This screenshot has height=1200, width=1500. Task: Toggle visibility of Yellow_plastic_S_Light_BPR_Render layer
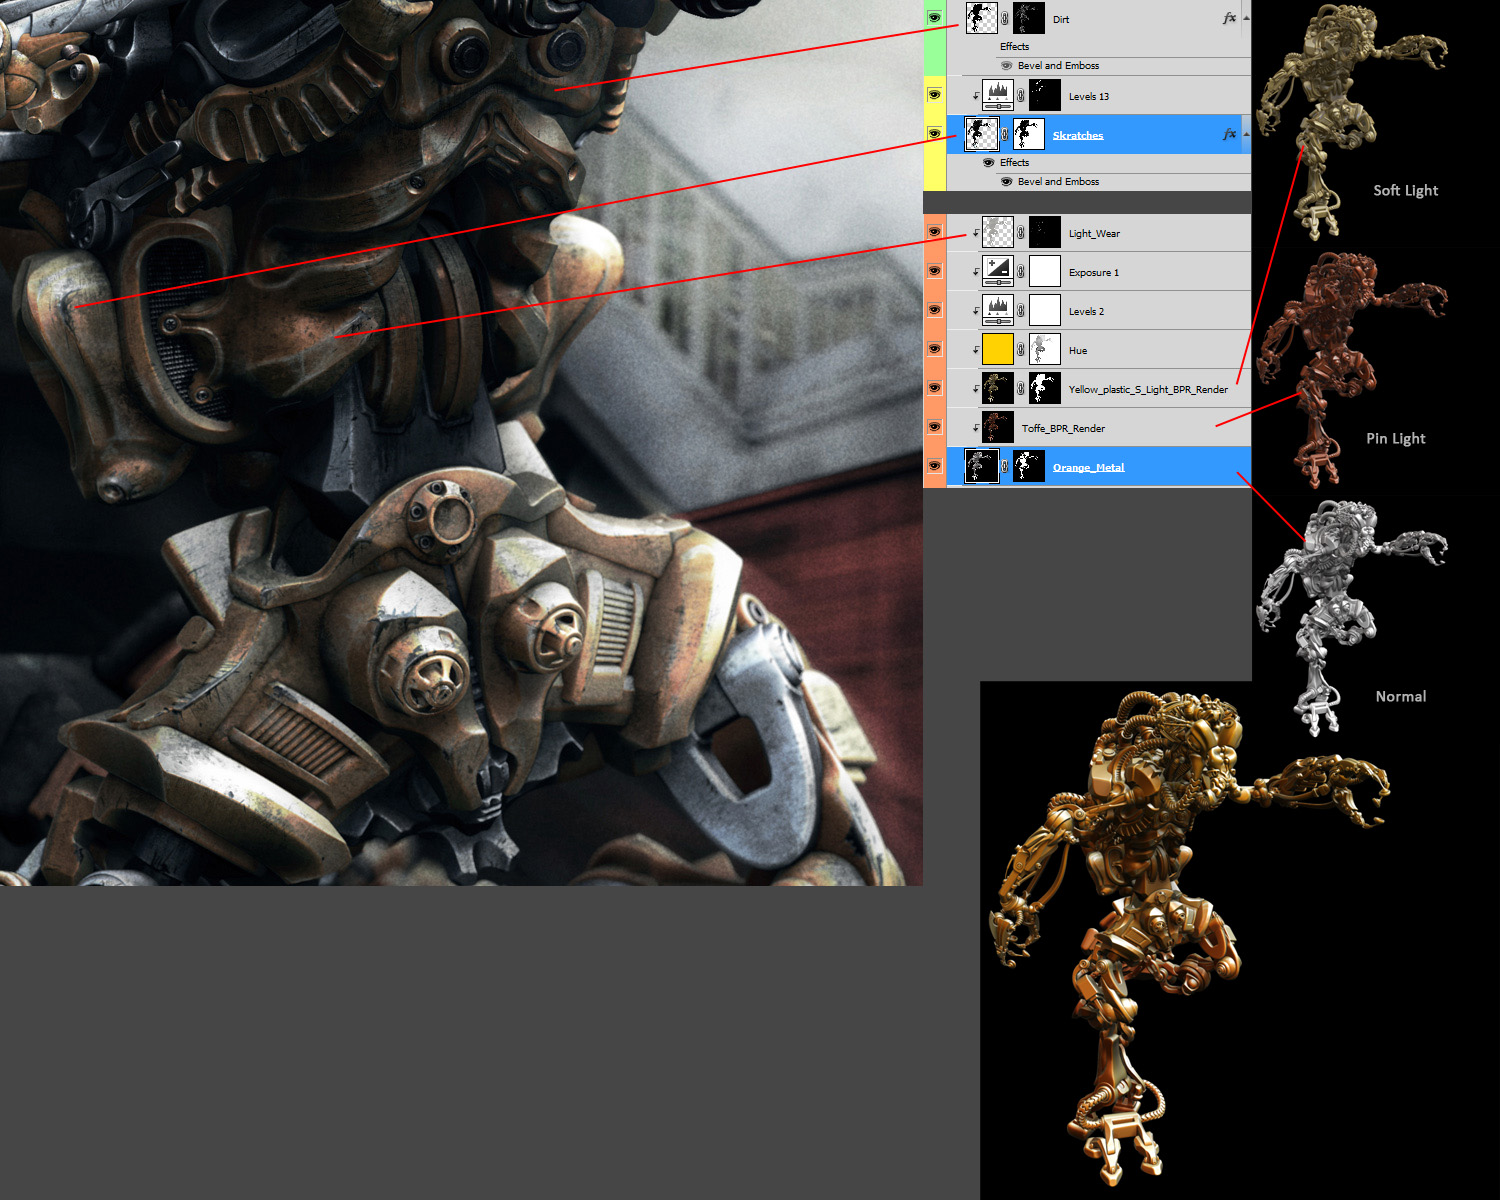click(x=934, y=388)
